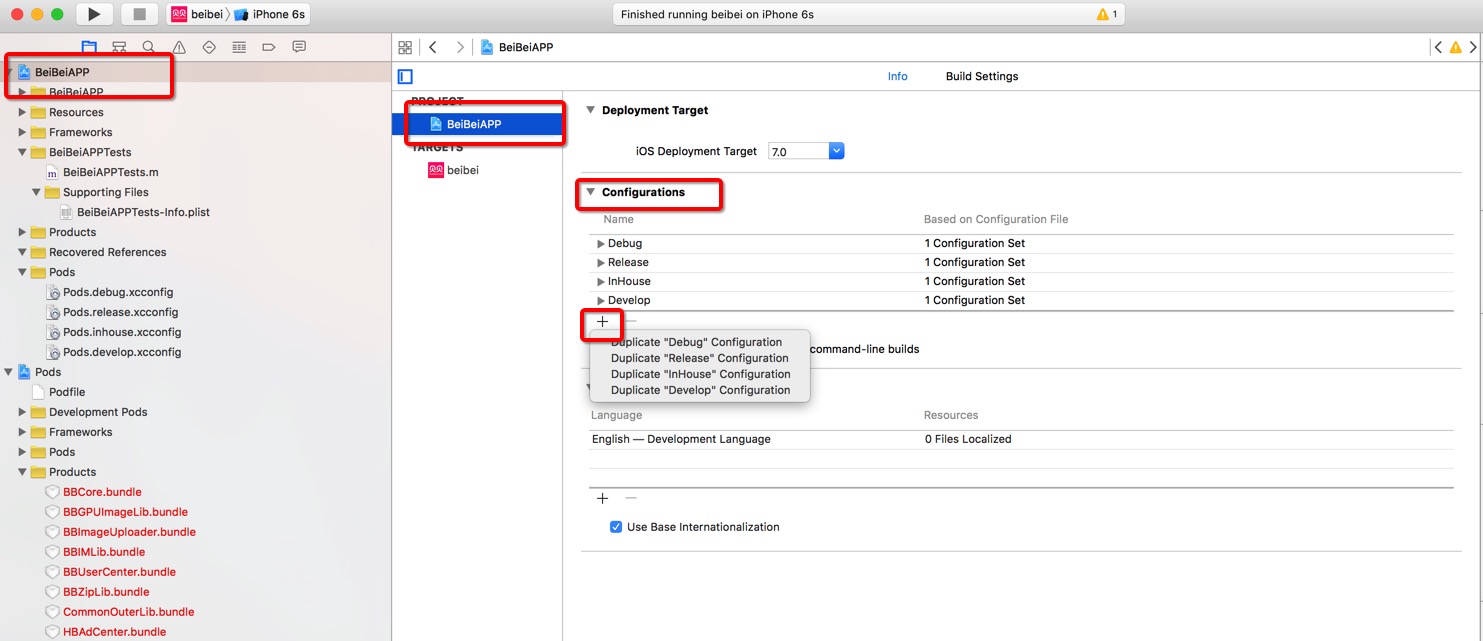Jump to previous issue arrow
This screenshot has height=641, width=1483.
1438,47
